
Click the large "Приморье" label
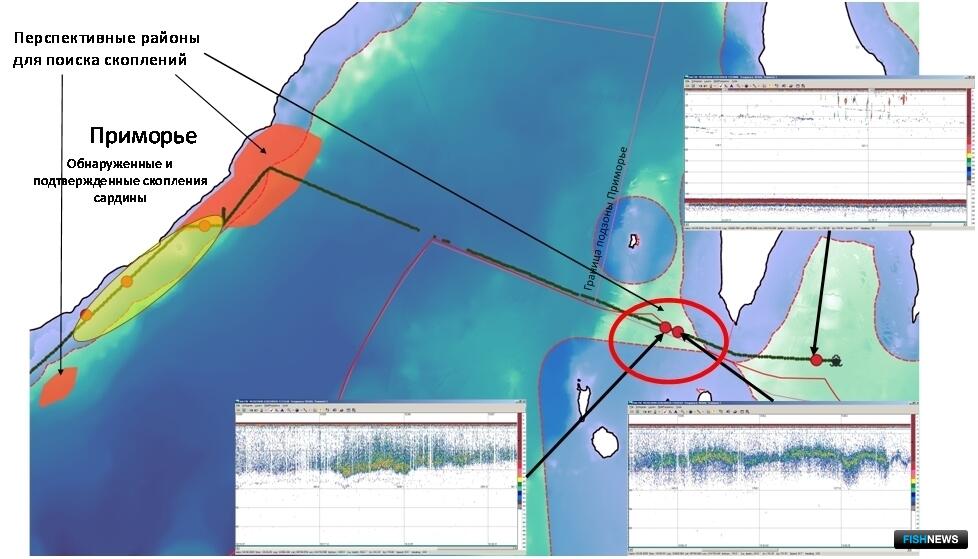pyautogui.click(x=143, y=136)
